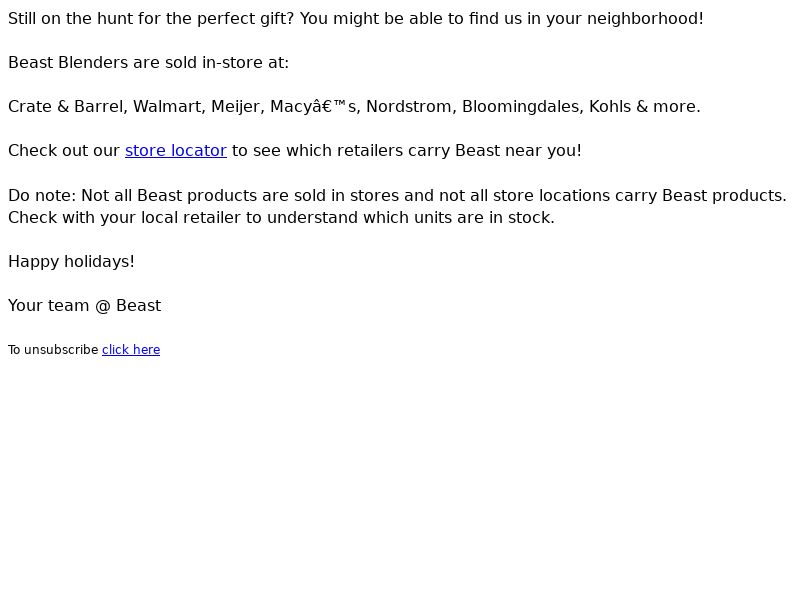Screen dimensions: 800x600
Task: Click the word 'Kohls' in retailer list
Action: click(609, 106)
